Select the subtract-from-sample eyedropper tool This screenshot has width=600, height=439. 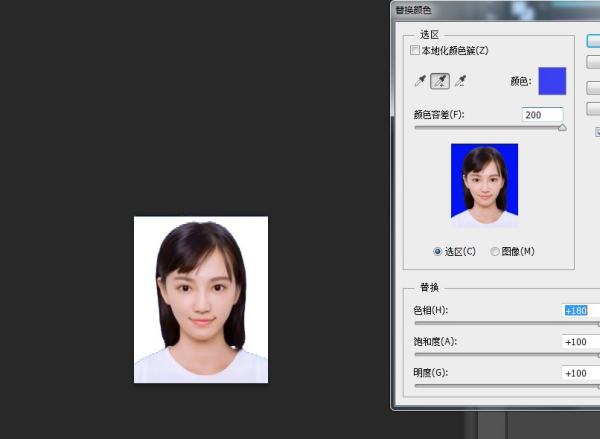[461, 82]
